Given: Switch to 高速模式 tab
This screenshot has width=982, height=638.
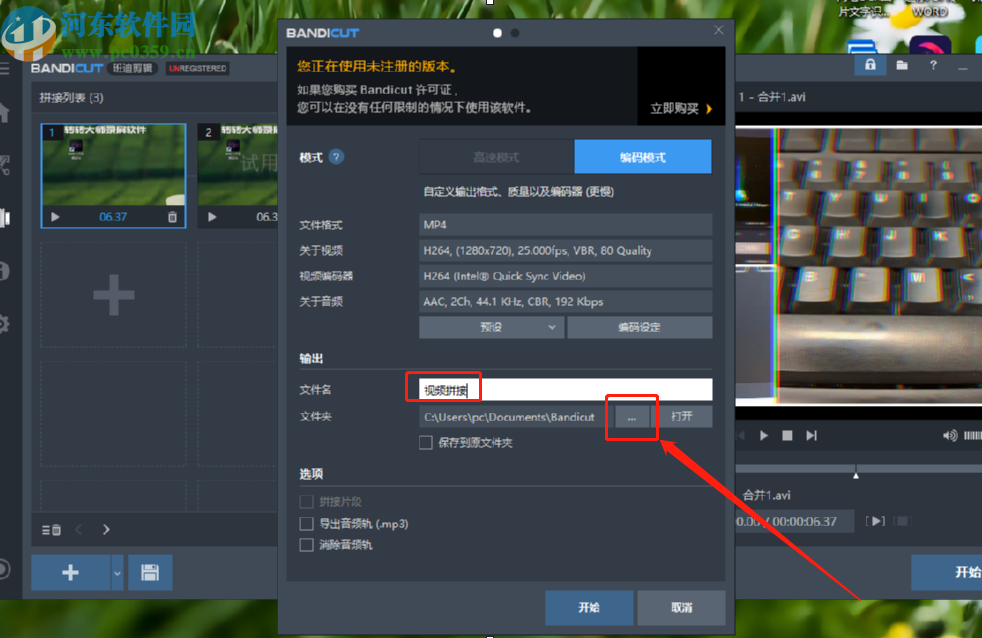Looking at the screenshot, I should pos(497,157).
